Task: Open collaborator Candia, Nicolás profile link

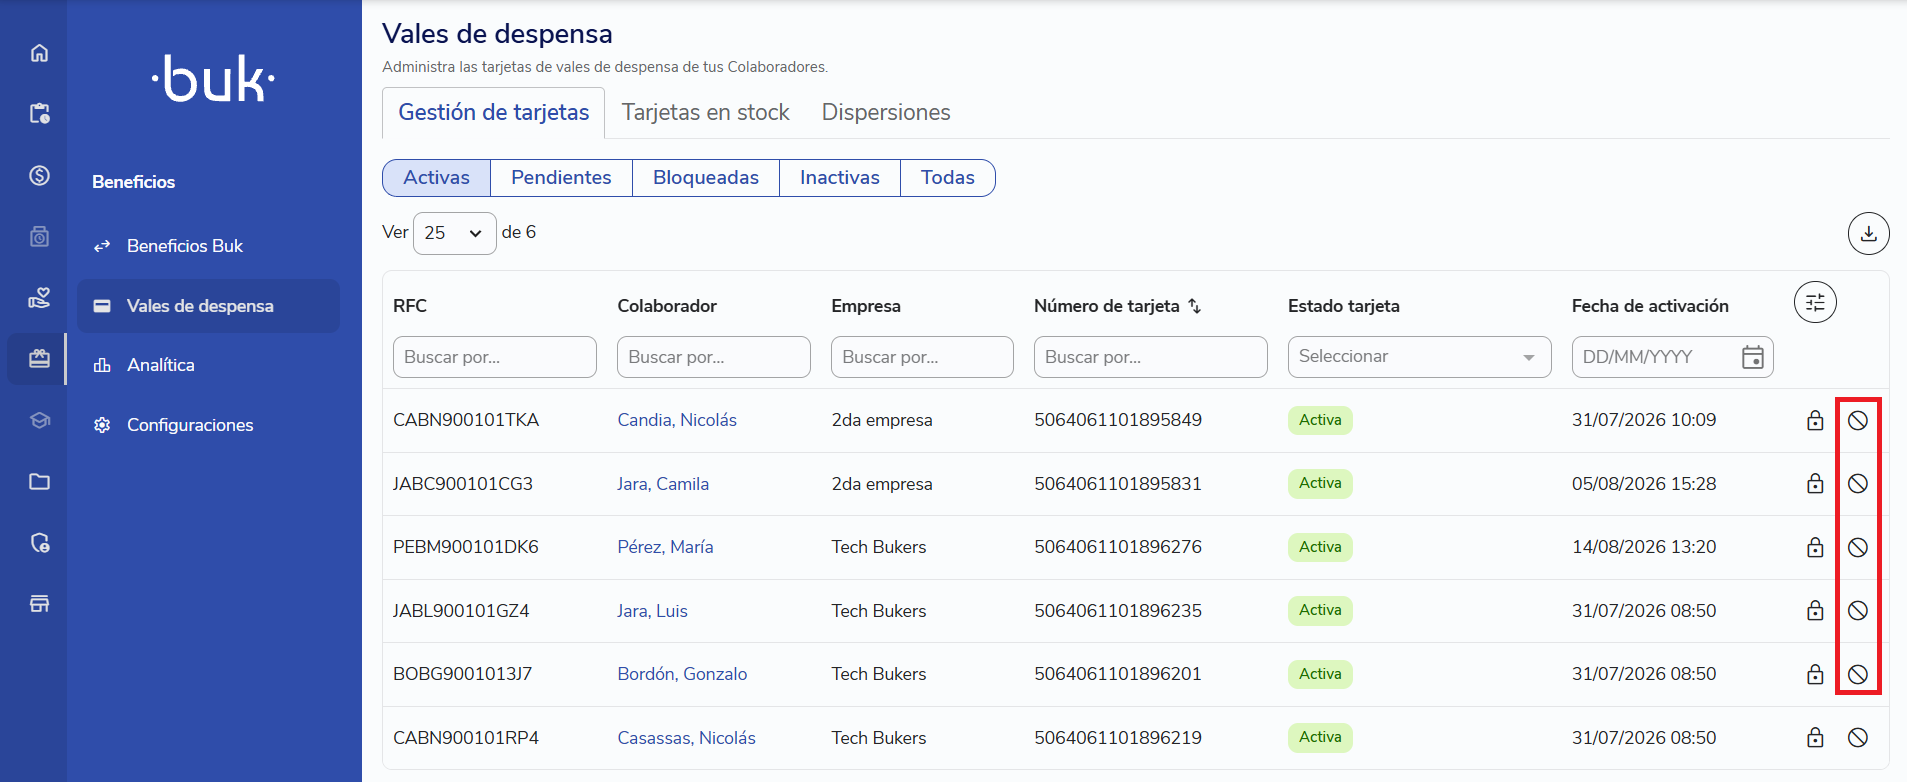Action: pos(677,420)
